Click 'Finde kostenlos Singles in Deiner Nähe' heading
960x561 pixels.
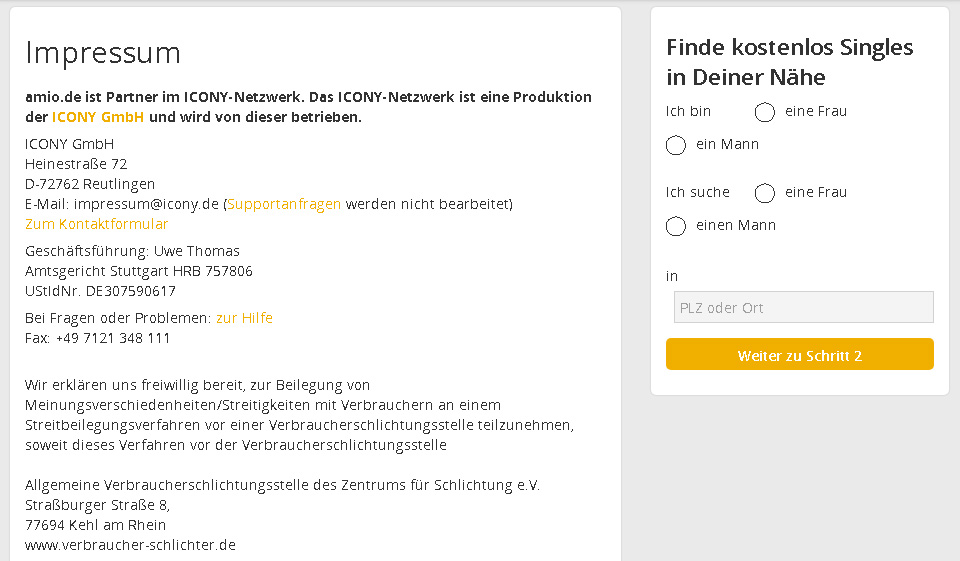tap(789, 62)
